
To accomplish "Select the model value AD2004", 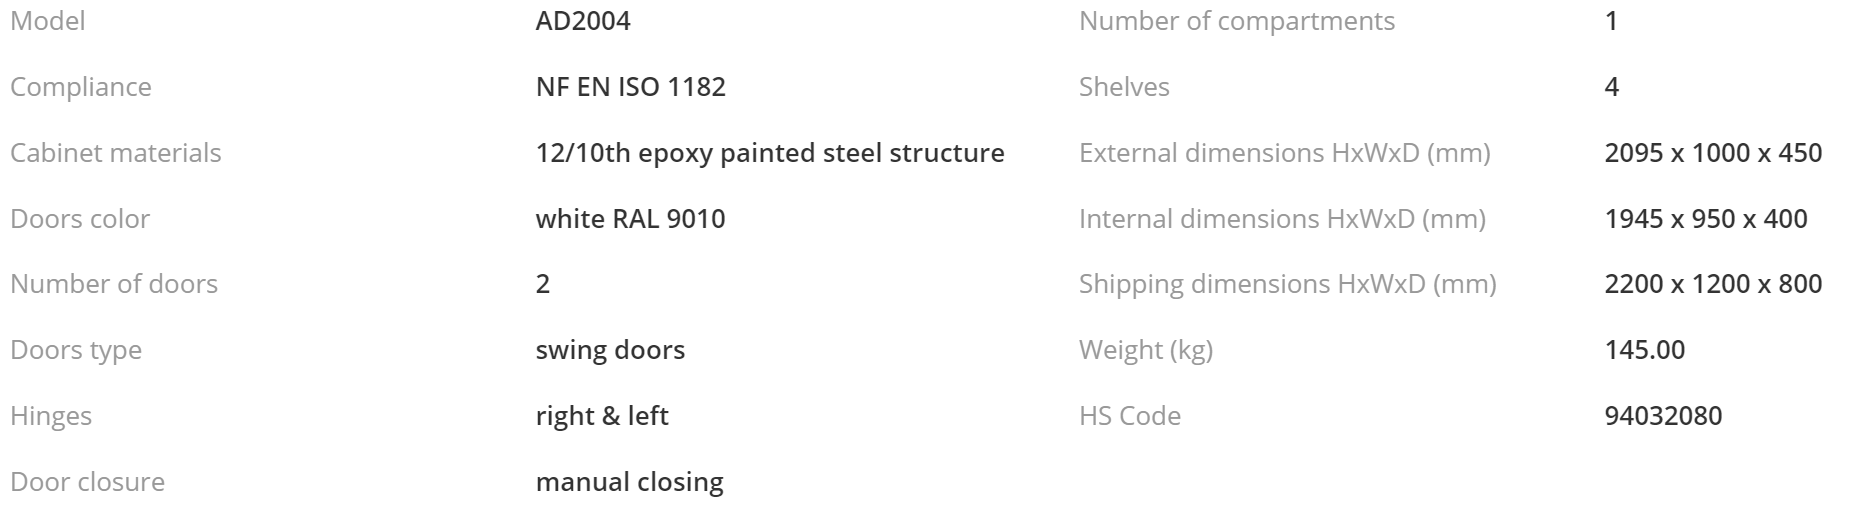I will coord(583,21).
